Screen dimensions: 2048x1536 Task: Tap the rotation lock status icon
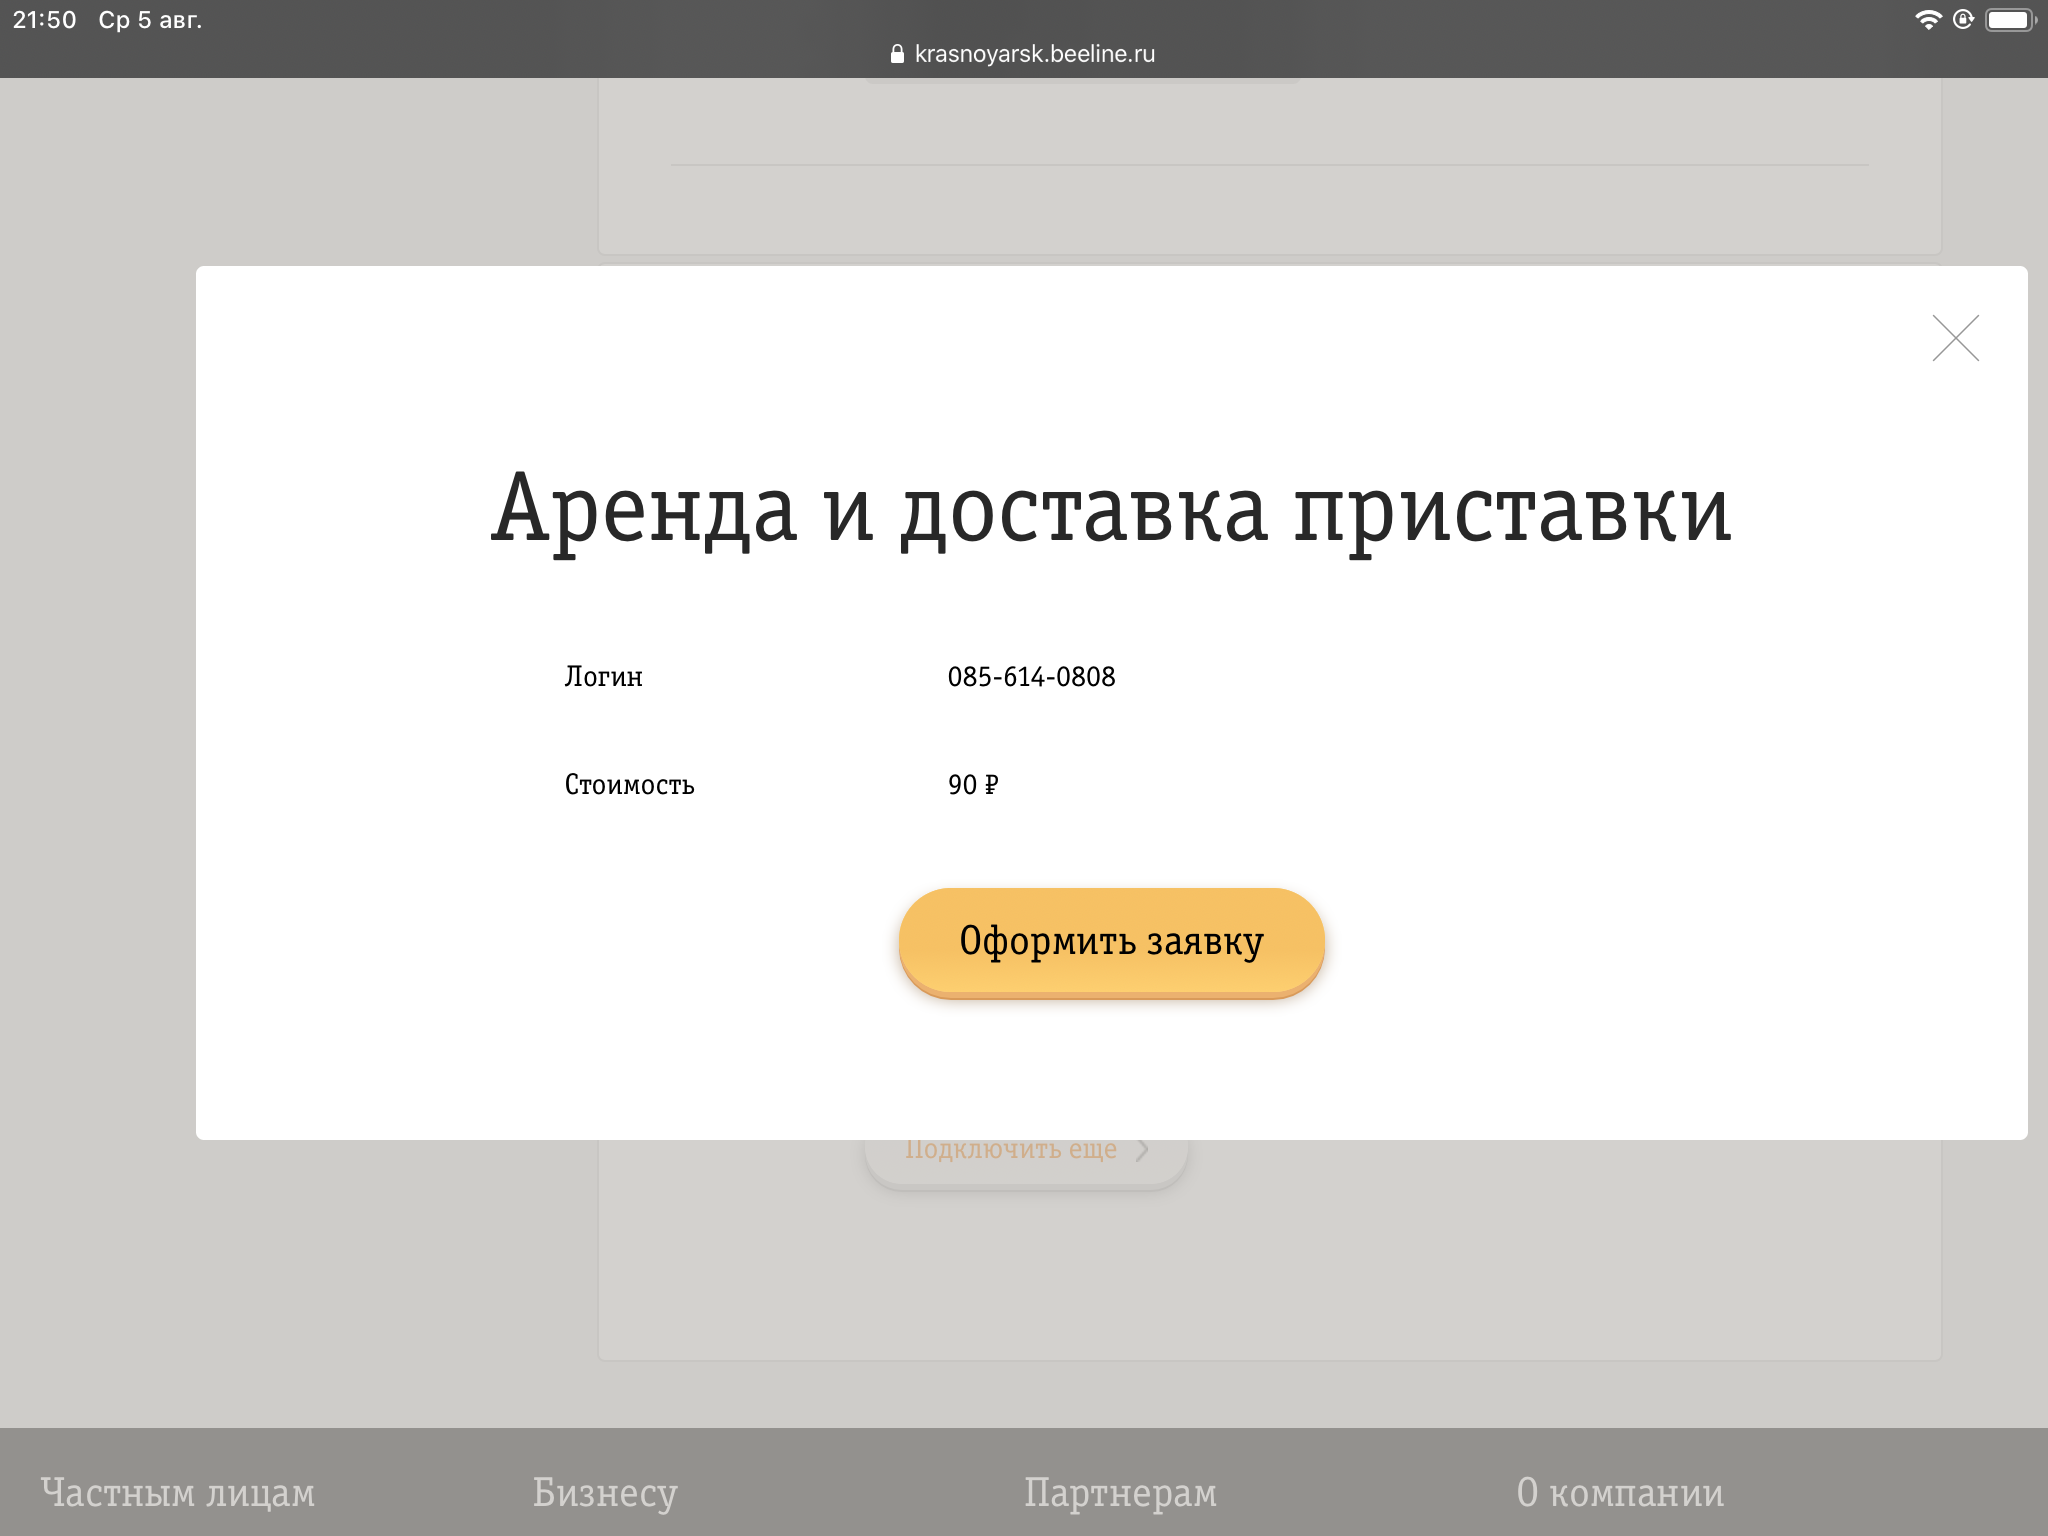pyautogui.click(x=1963, y=20)
